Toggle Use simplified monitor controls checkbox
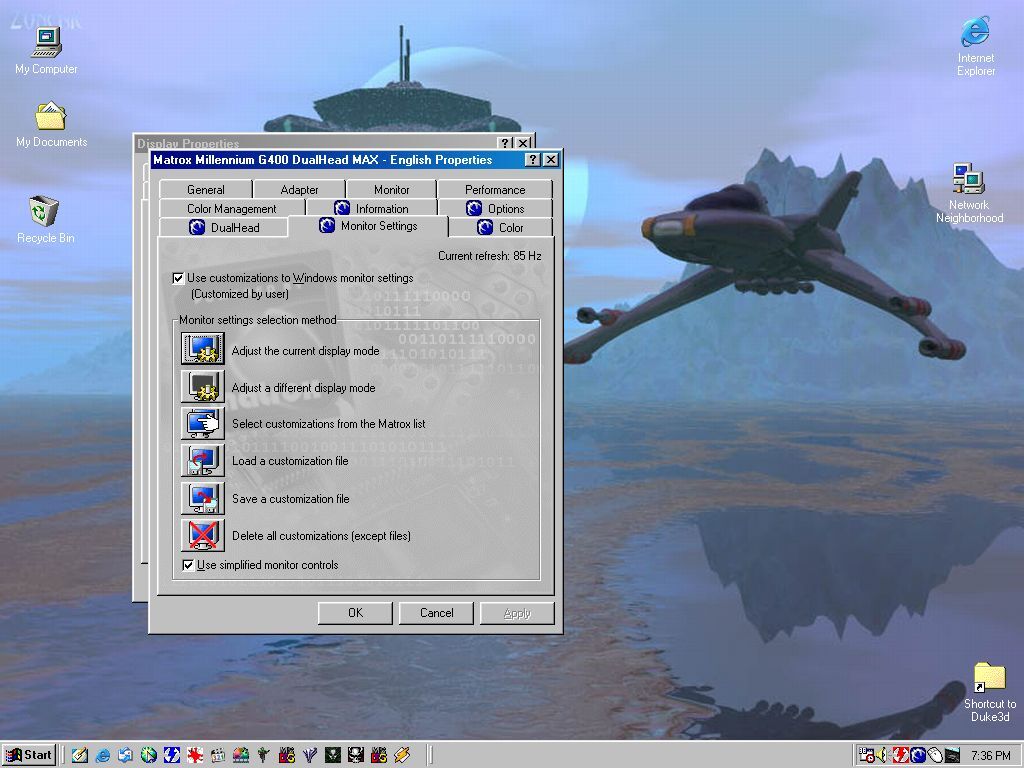Image resolution: width=1024 pixels, height=768 pixels. (x=188, y=565)
